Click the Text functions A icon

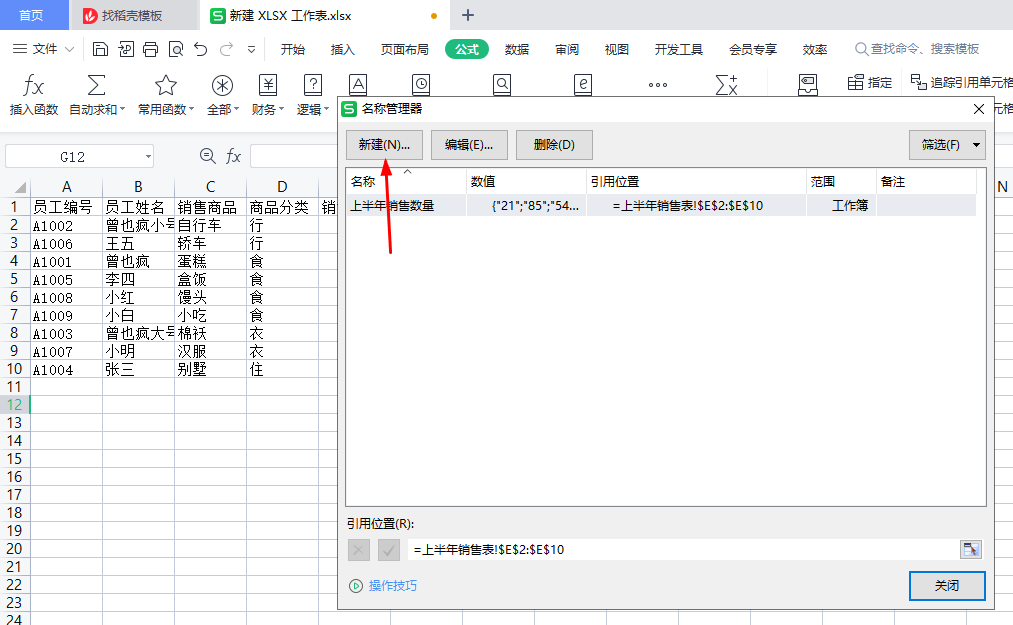click(358, 85)
